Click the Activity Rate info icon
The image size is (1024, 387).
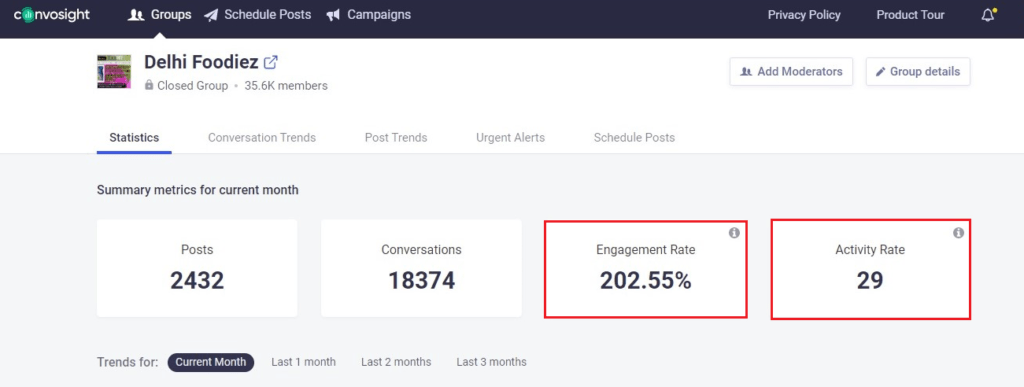pos(958,233)
